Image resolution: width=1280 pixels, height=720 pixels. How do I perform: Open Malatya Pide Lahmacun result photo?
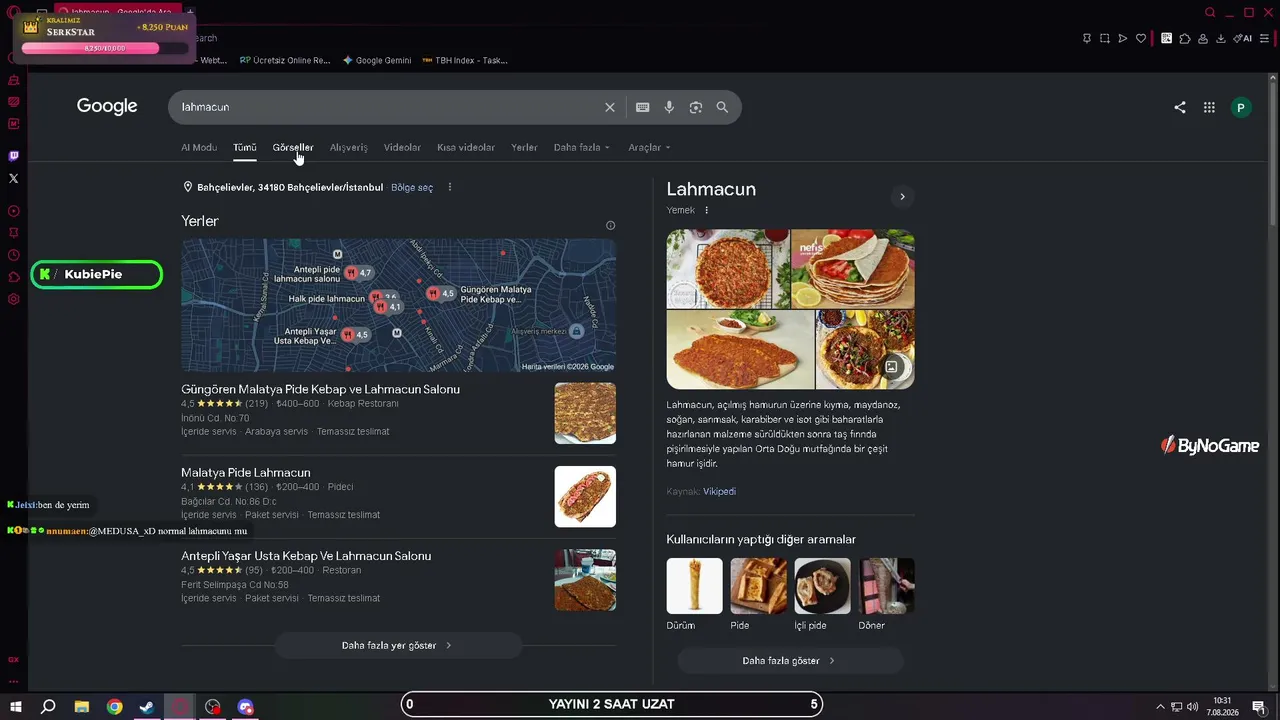585,496
